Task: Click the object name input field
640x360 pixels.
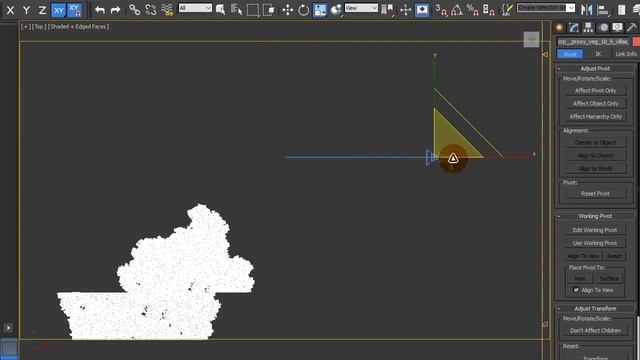Action: click(x=593, y=42)
